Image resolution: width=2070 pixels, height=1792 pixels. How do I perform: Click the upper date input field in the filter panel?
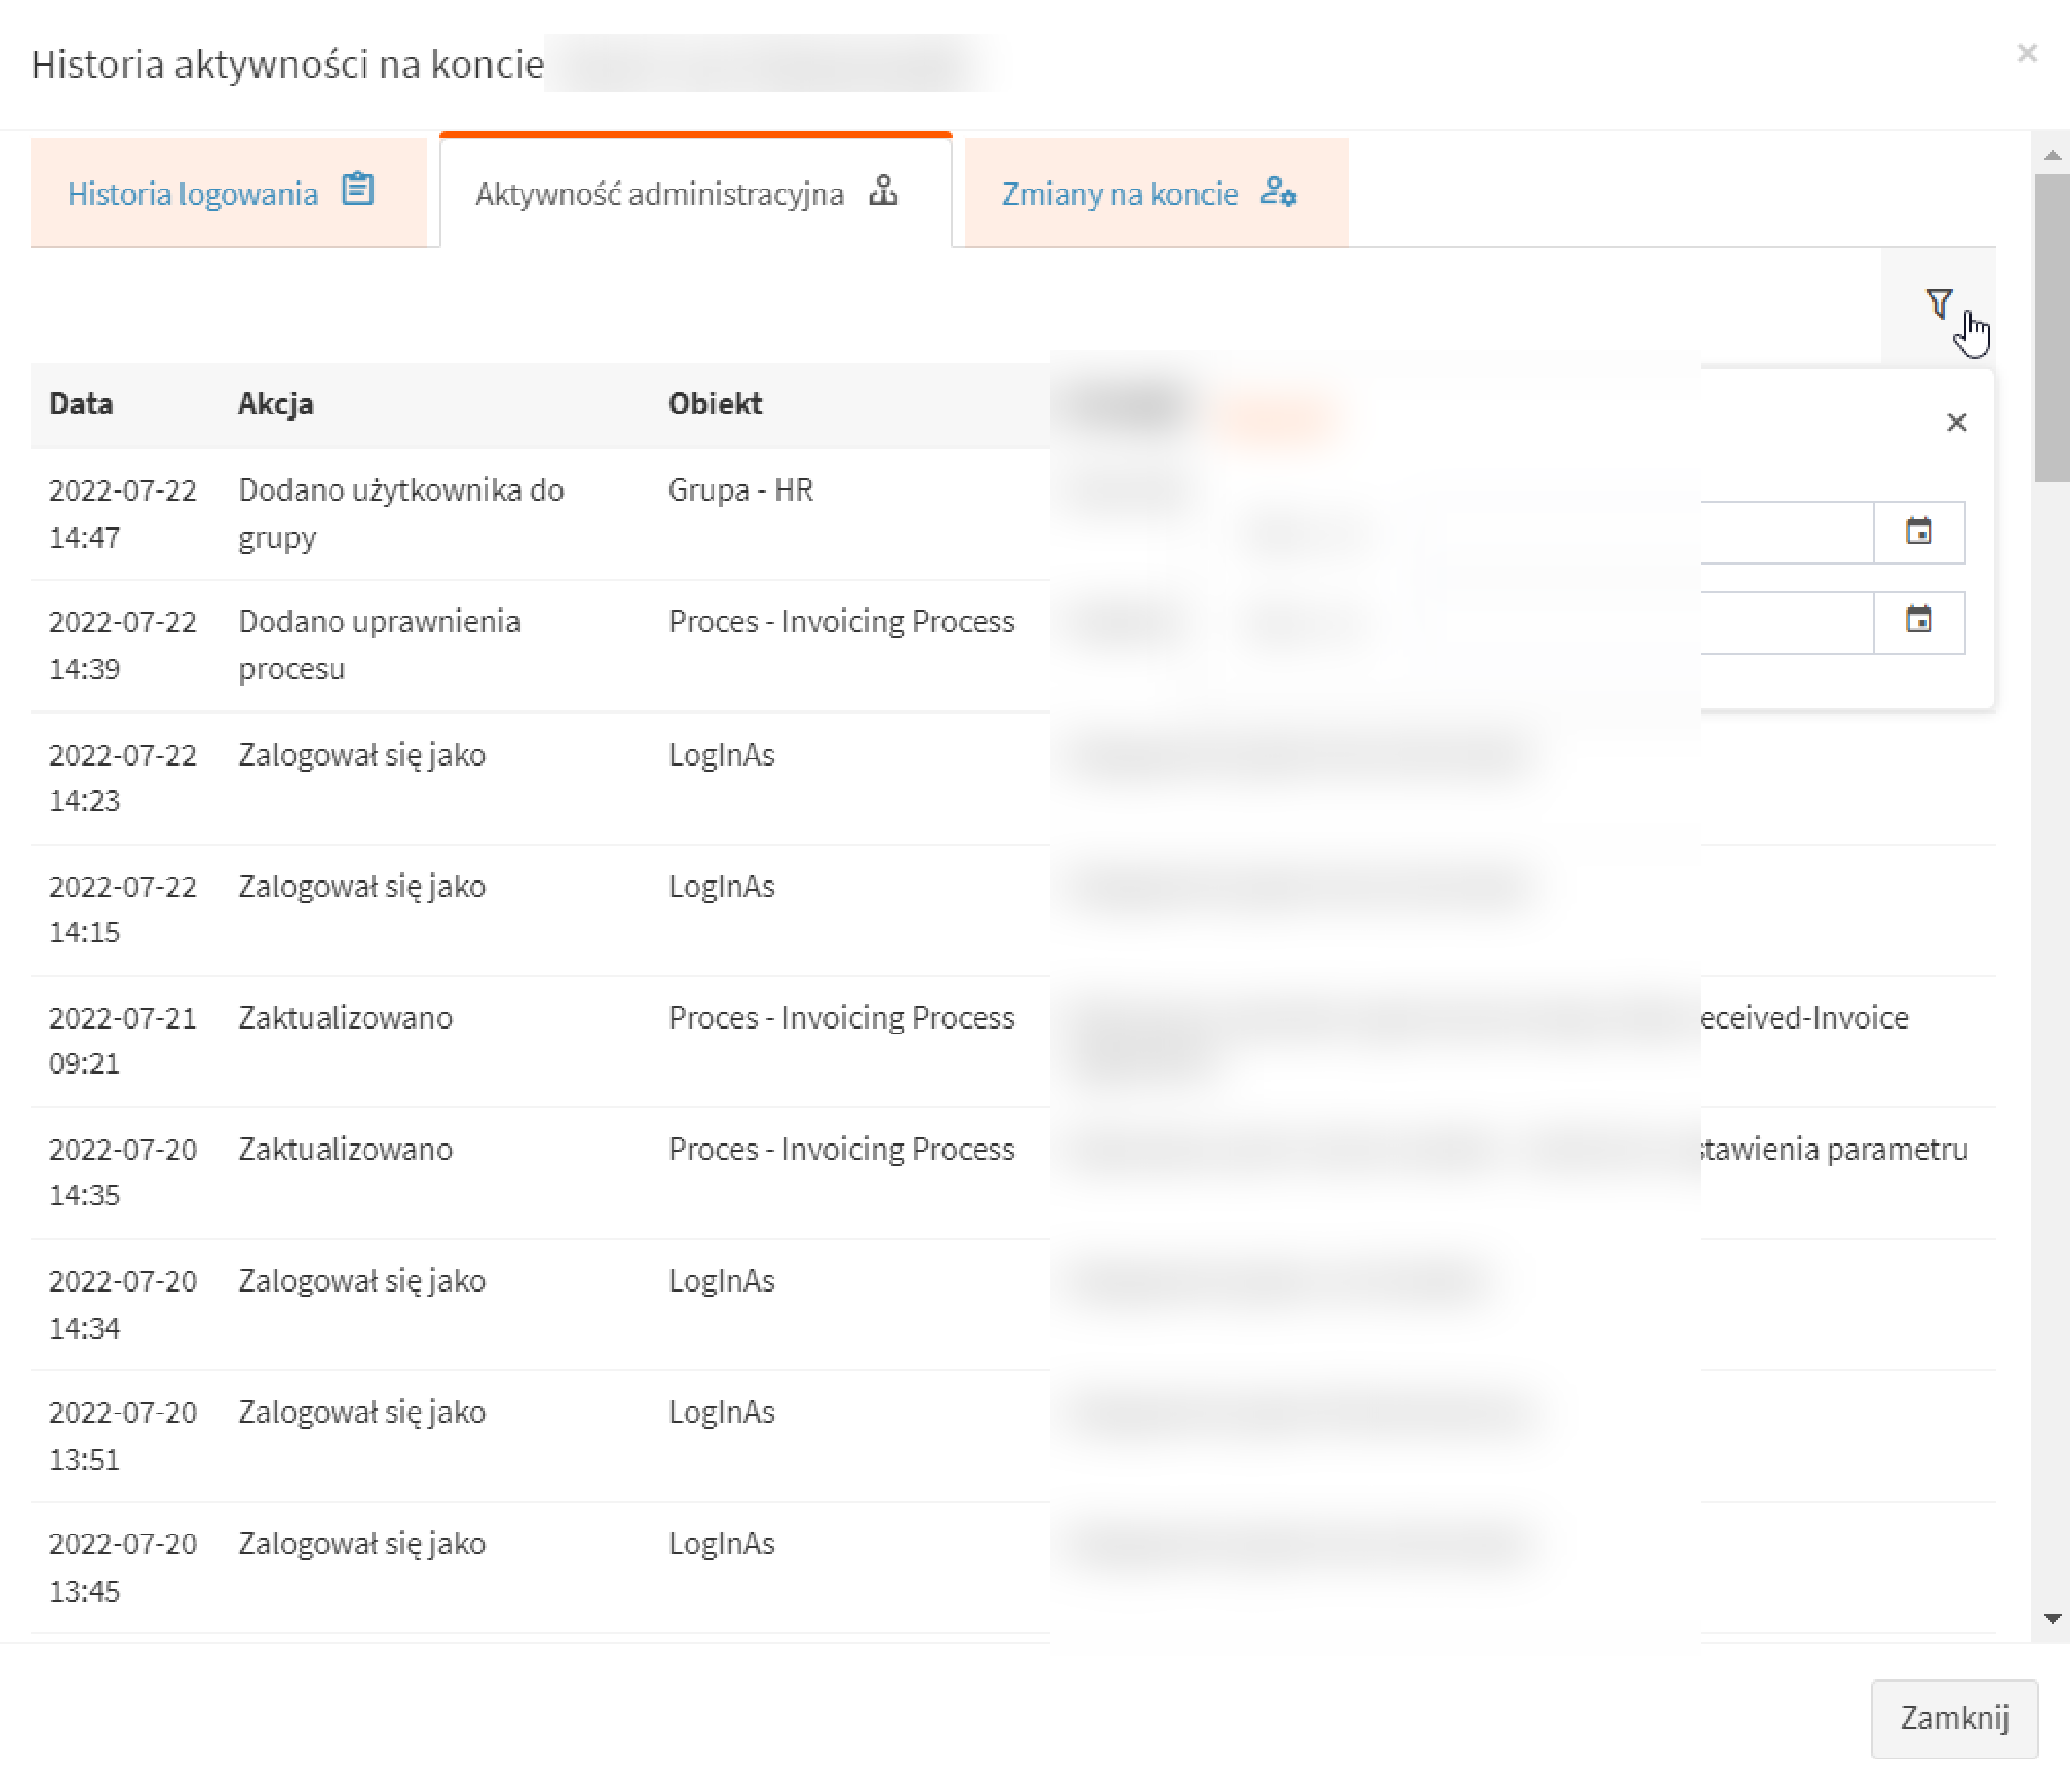1787,532
